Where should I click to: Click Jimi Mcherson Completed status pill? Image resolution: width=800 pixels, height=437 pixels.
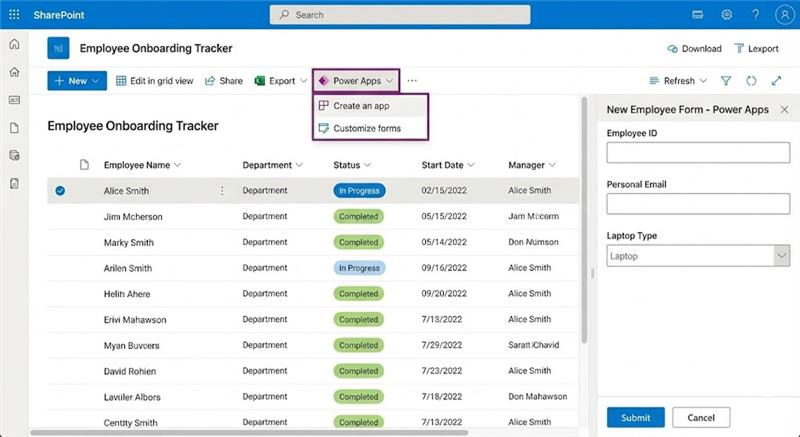(x=359, y=216)
